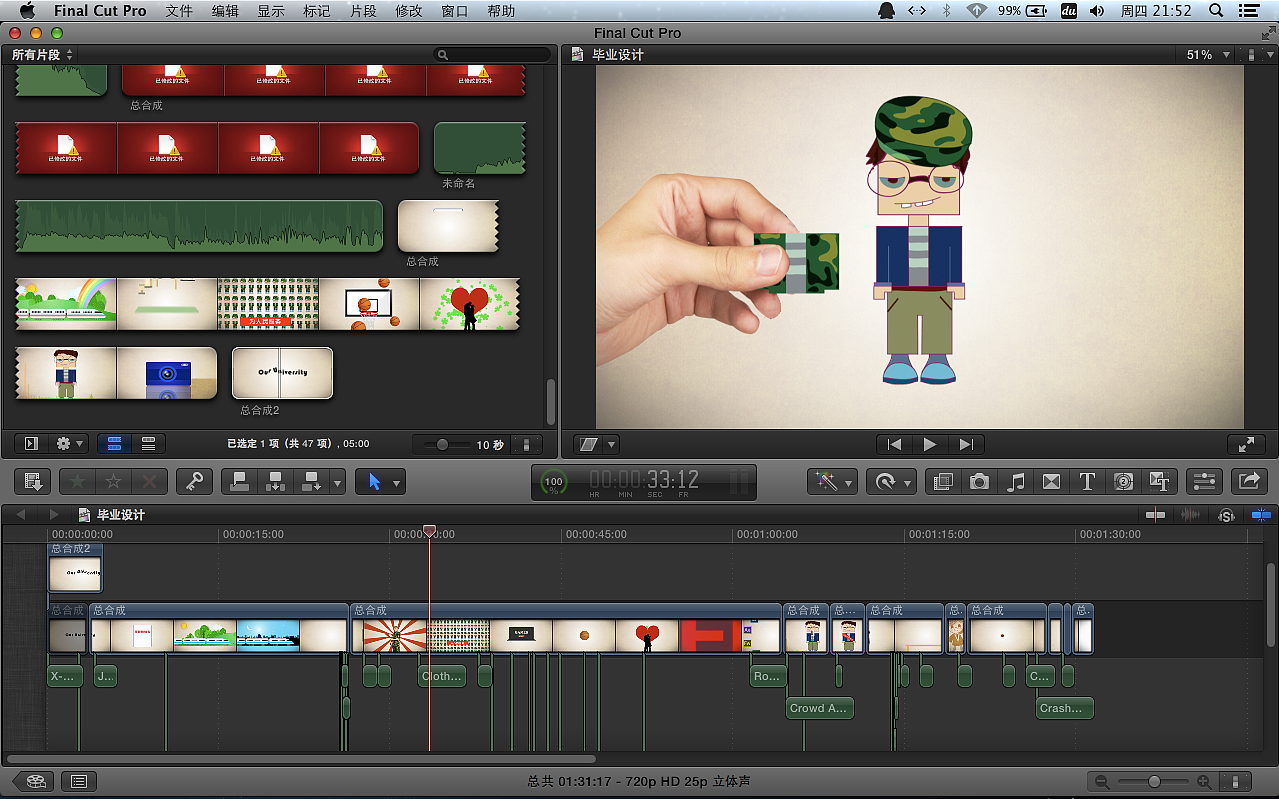Switch browser to list view
This screenshot has width=1279, height=799.
coord(148,443)
